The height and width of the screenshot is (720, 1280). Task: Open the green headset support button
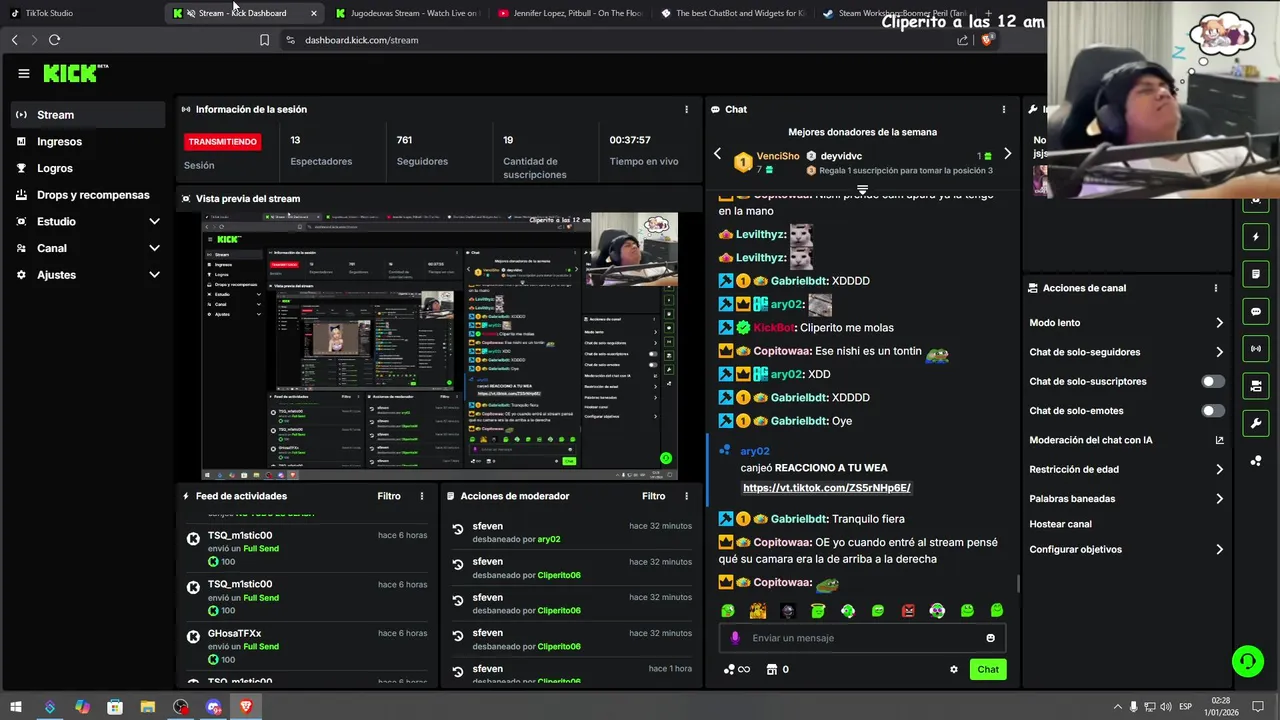(x=1247, y=661)
